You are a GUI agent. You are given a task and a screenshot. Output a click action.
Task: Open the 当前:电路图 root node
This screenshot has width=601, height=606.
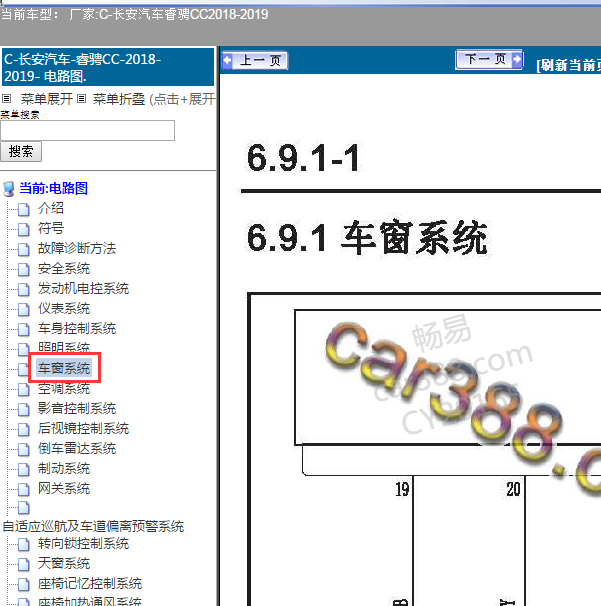coord(53,188)
